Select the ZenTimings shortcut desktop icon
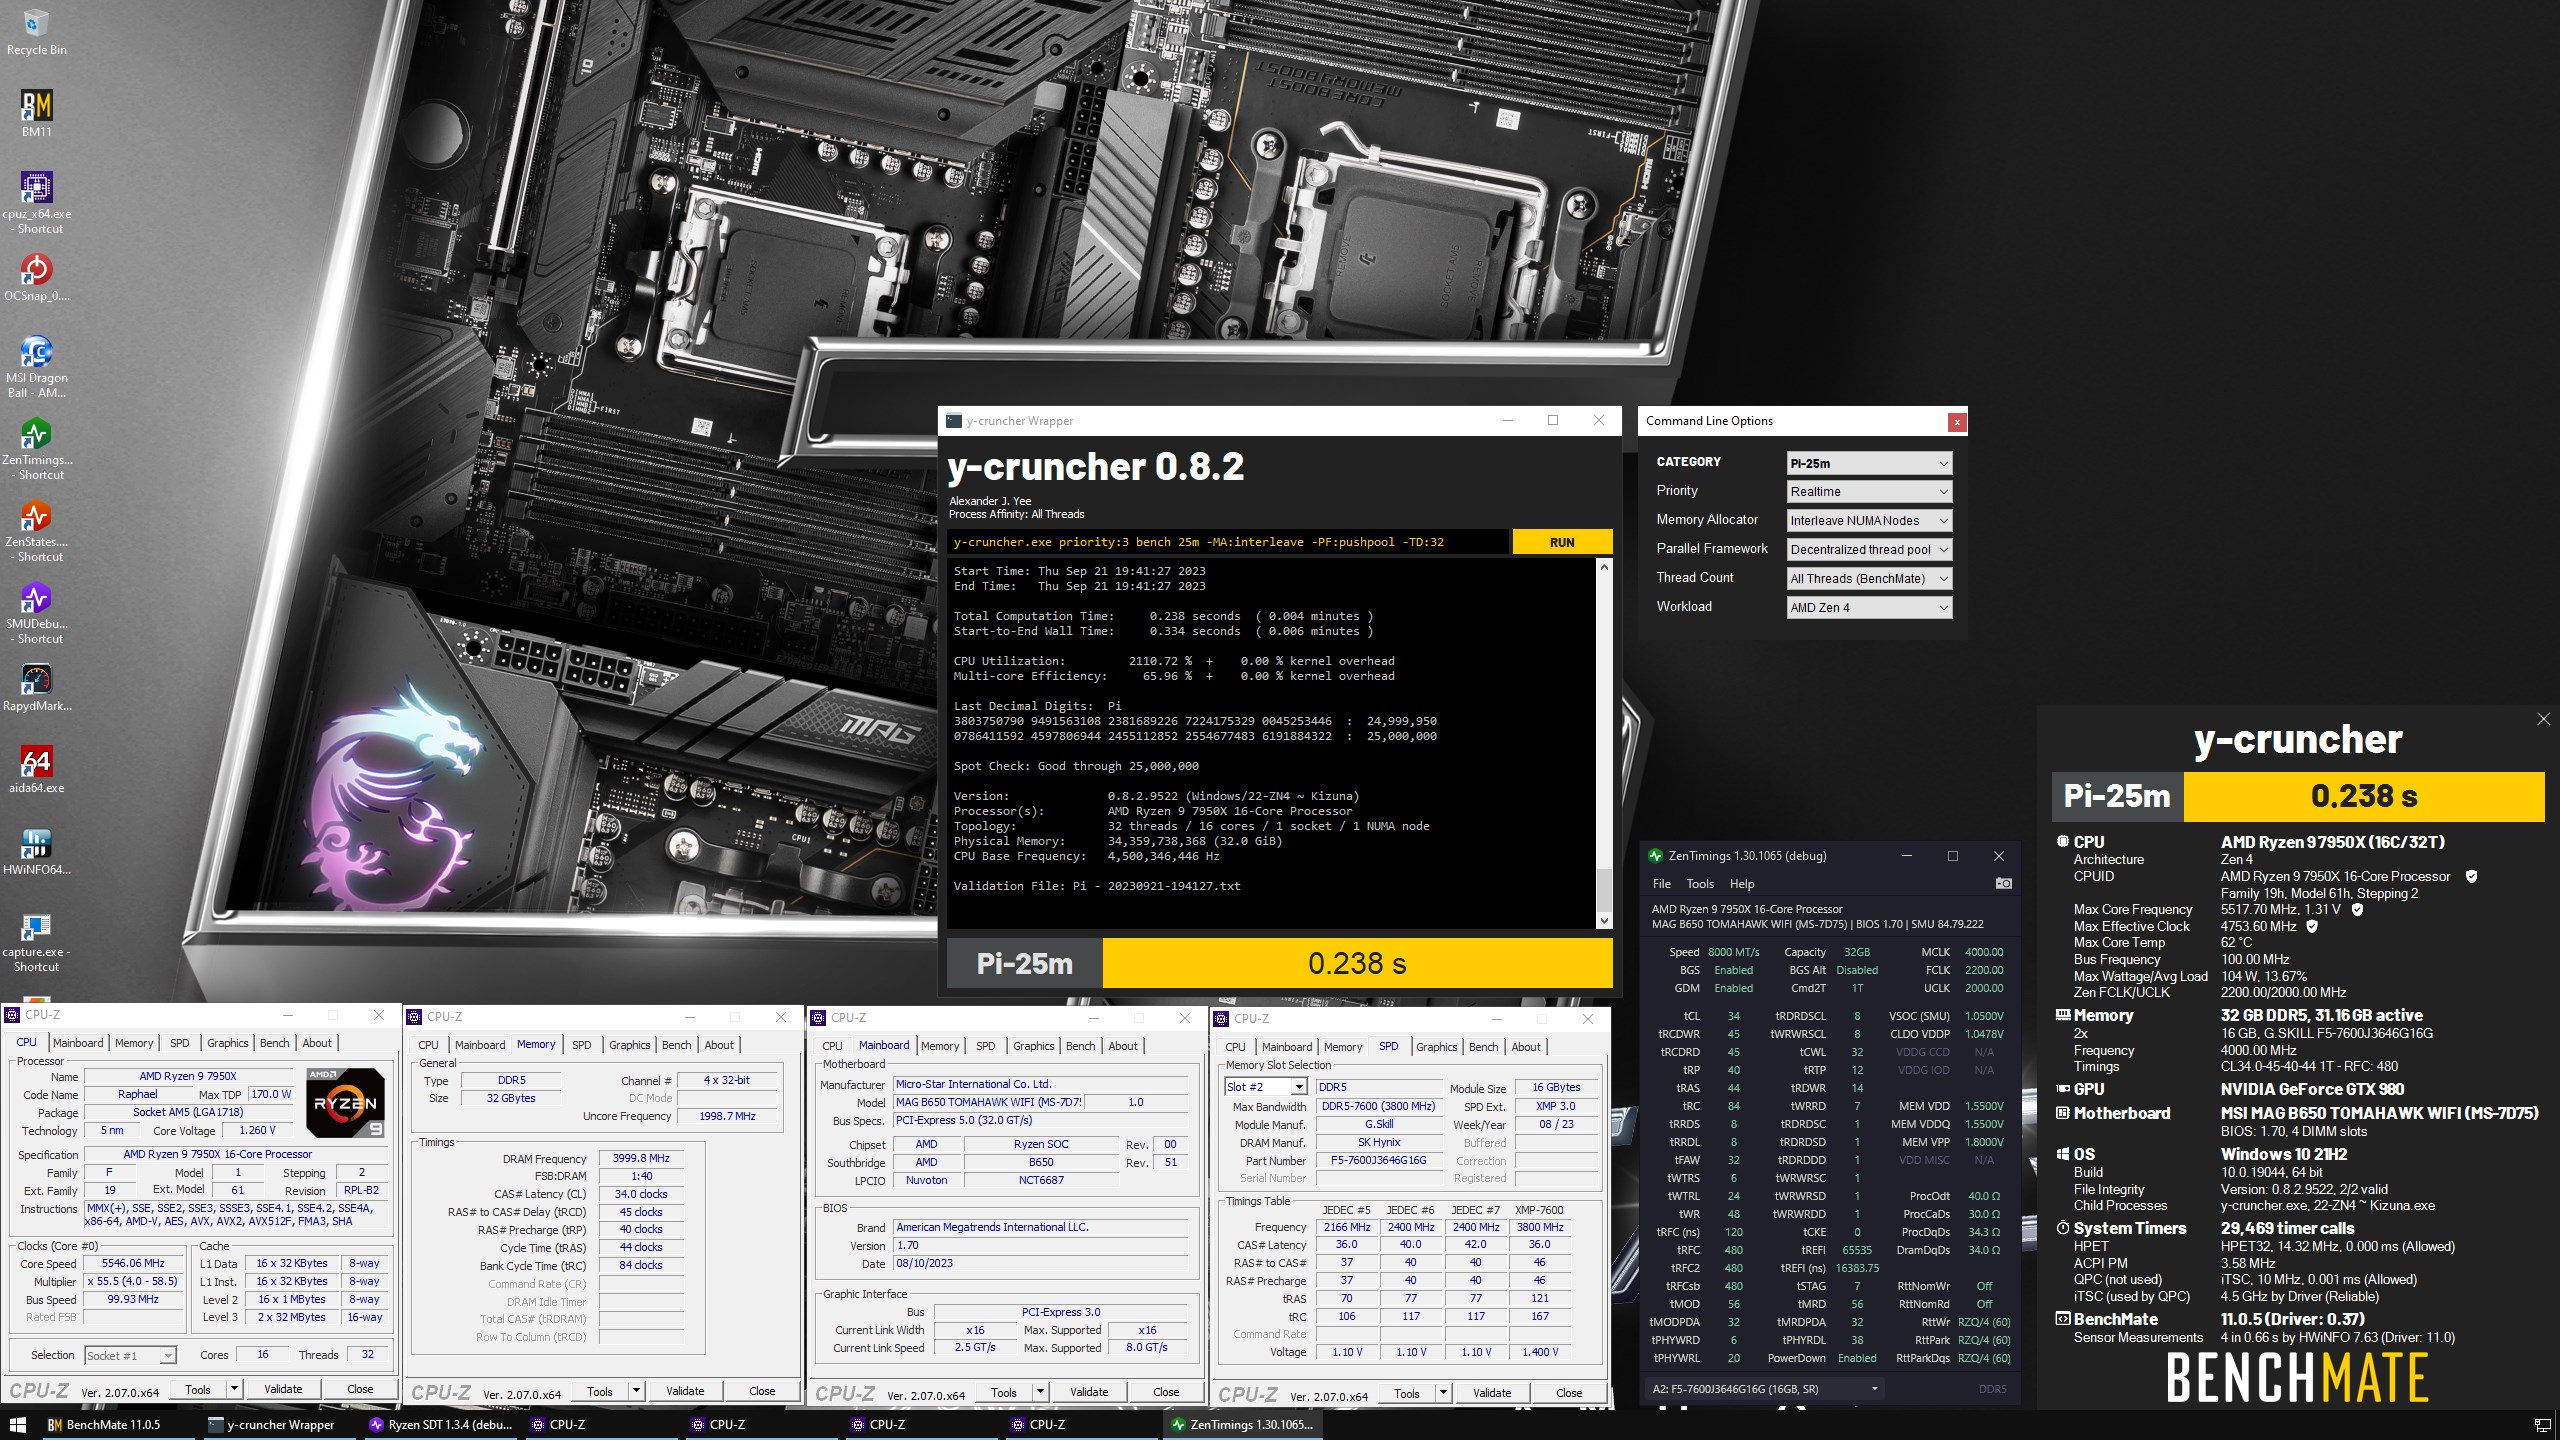 (36, 450)
